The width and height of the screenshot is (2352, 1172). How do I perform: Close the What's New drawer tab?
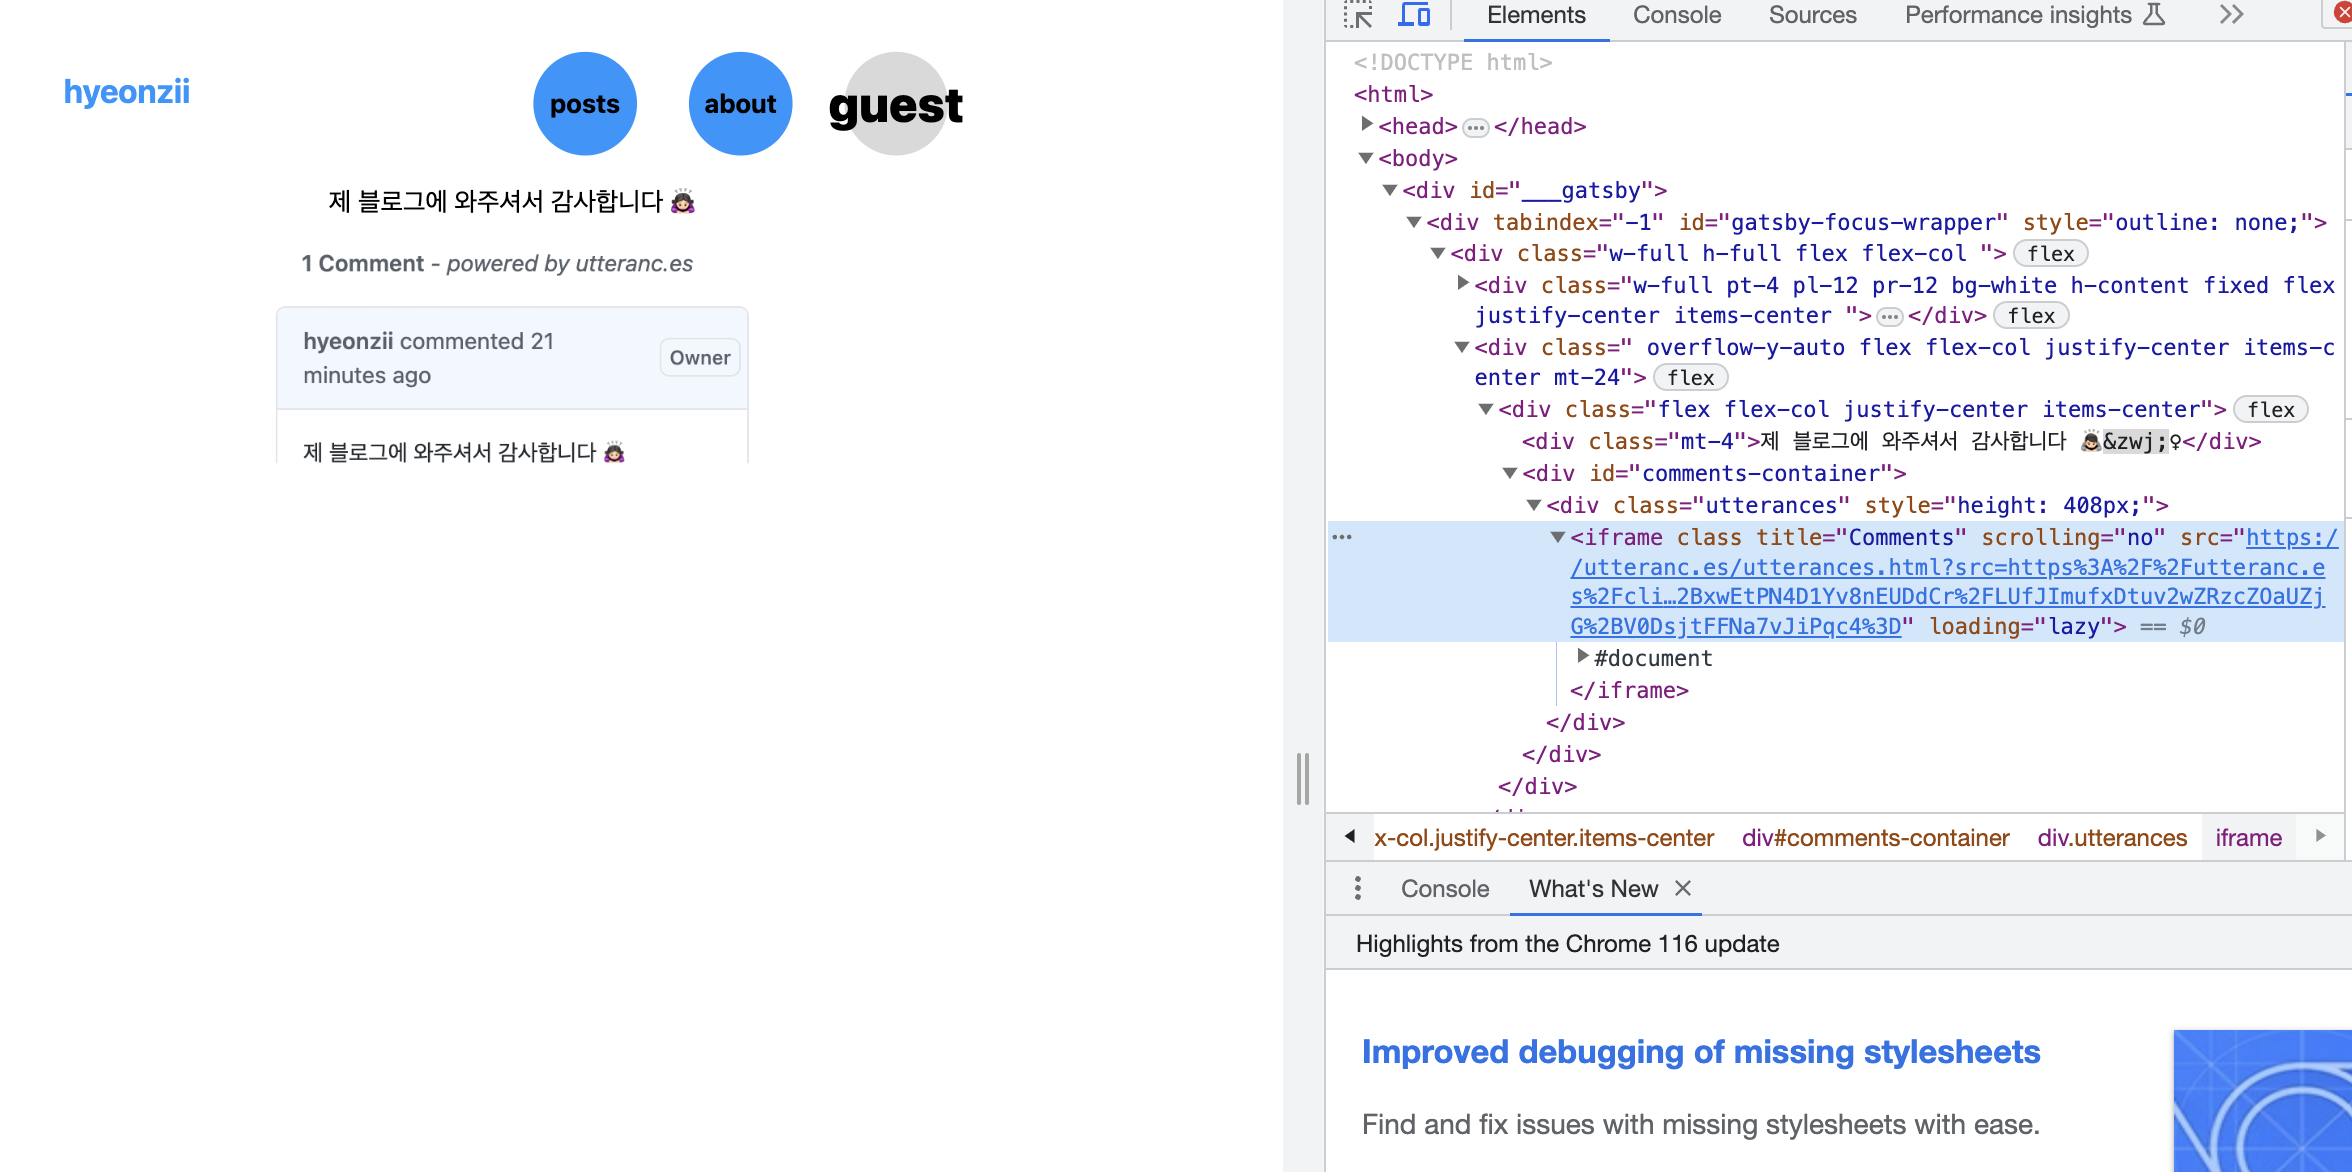[1683, 888]
